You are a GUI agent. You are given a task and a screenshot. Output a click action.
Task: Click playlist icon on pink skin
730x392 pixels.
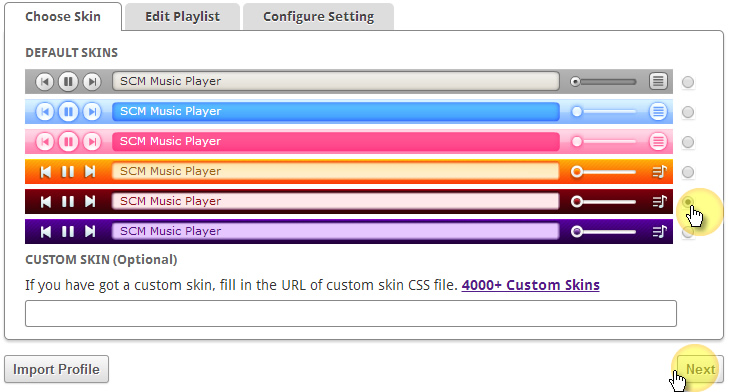pyautogui.click(x=658, y=142)
